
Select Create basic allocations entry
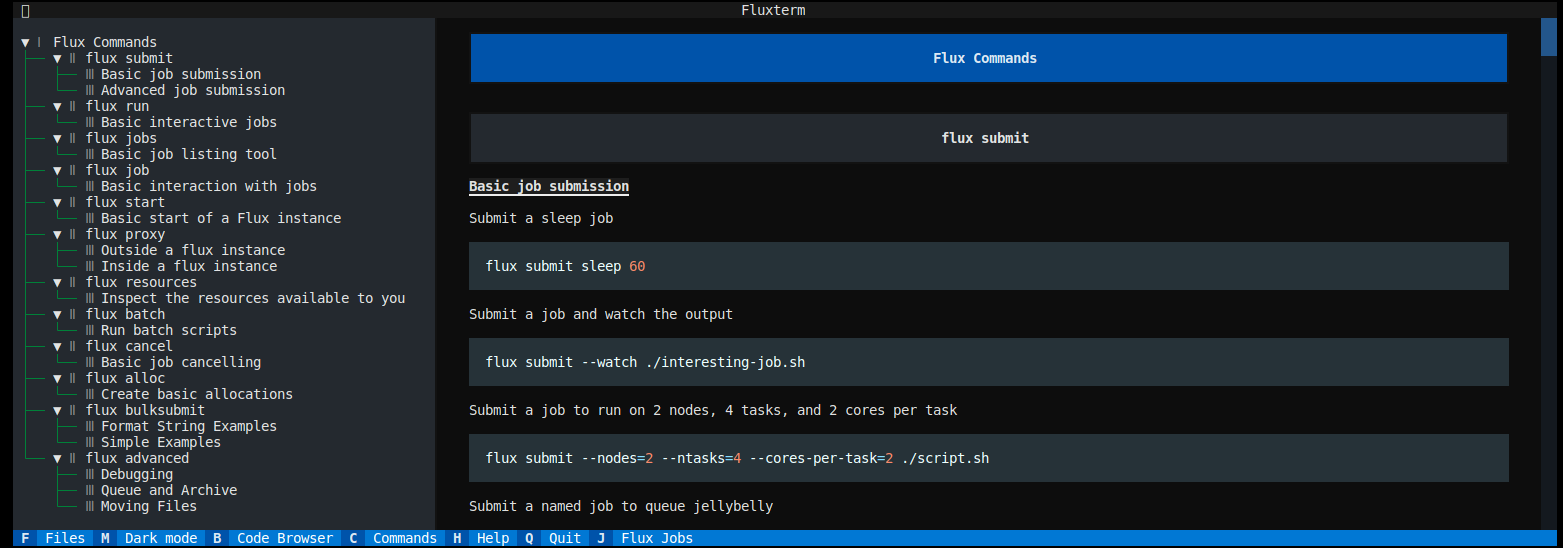[197, 394]
